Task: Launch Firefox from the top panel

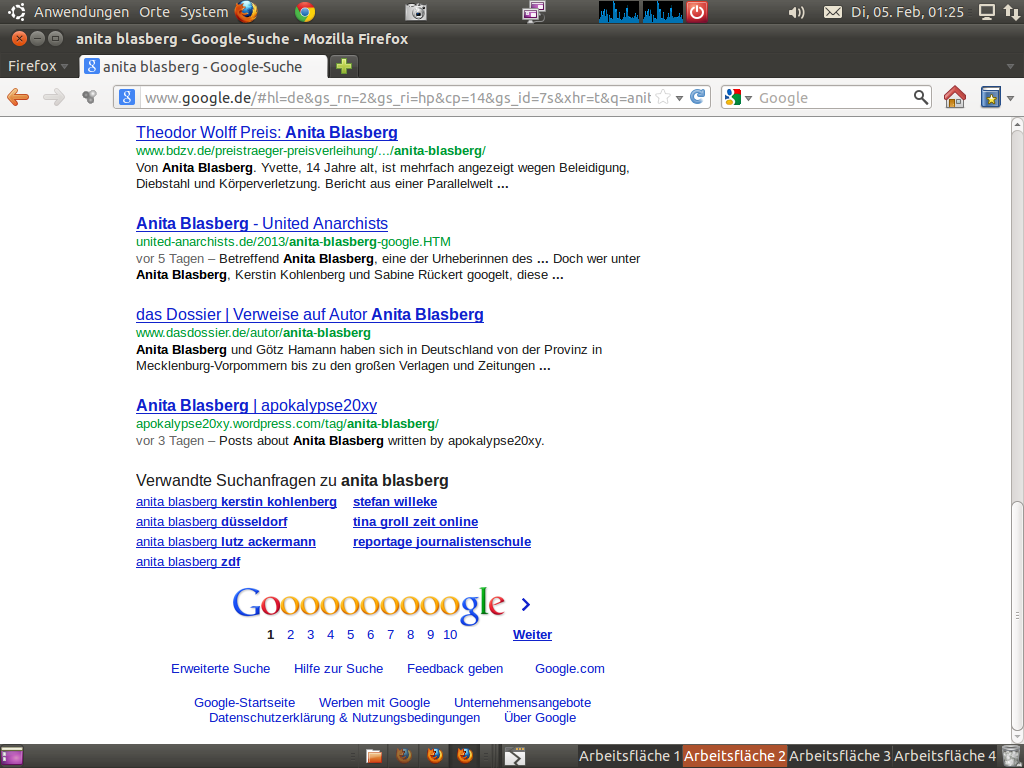Action: point(246,12)
